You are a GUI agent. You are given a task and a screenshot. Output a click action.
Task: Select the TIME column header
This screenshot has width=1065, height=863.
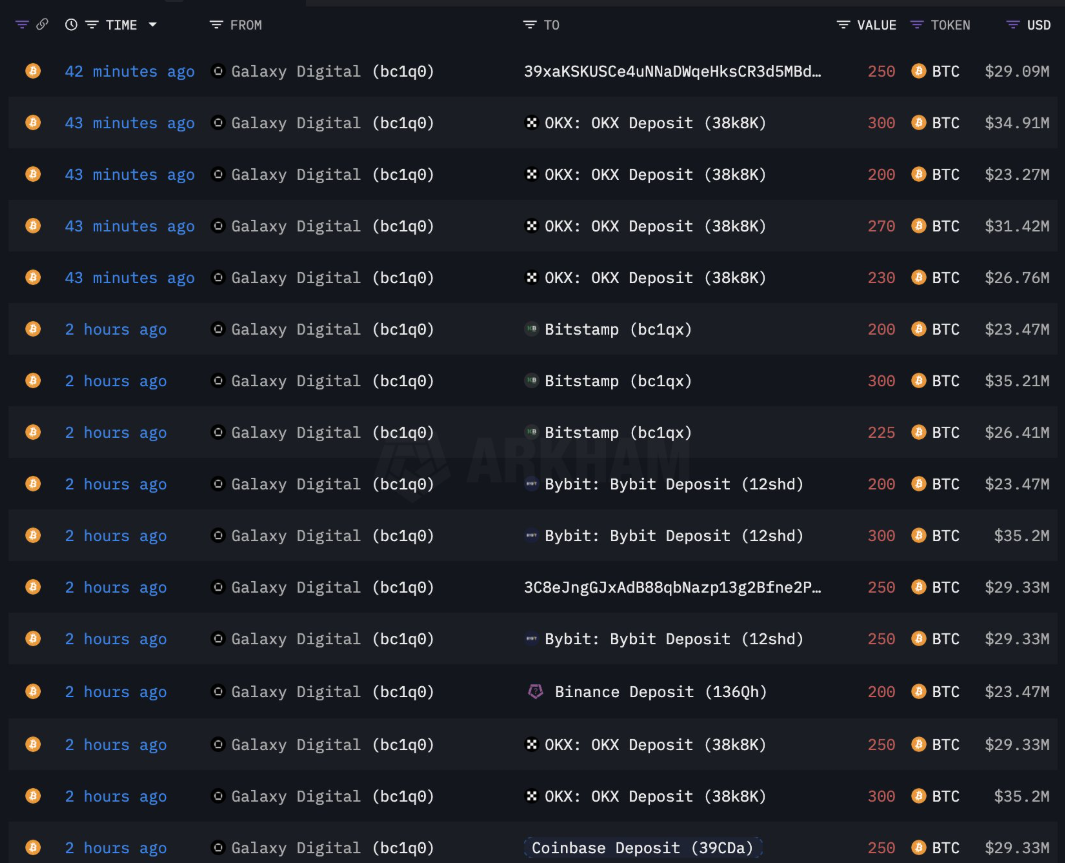pyautogui.click(x=119, y=24)
